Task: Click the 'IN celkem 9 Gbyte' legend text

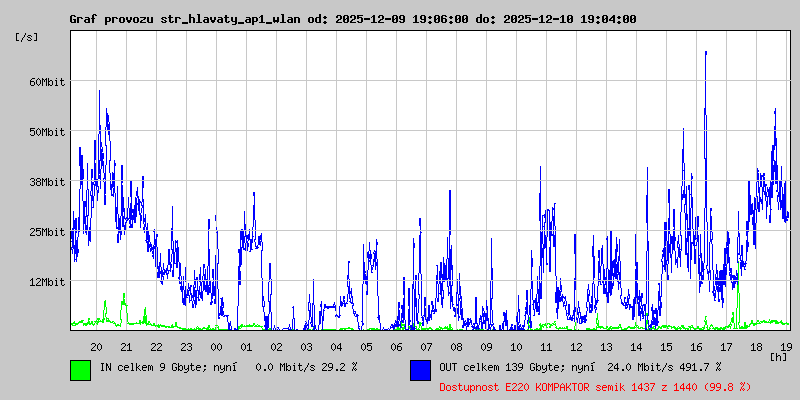Action: [153, 367]
